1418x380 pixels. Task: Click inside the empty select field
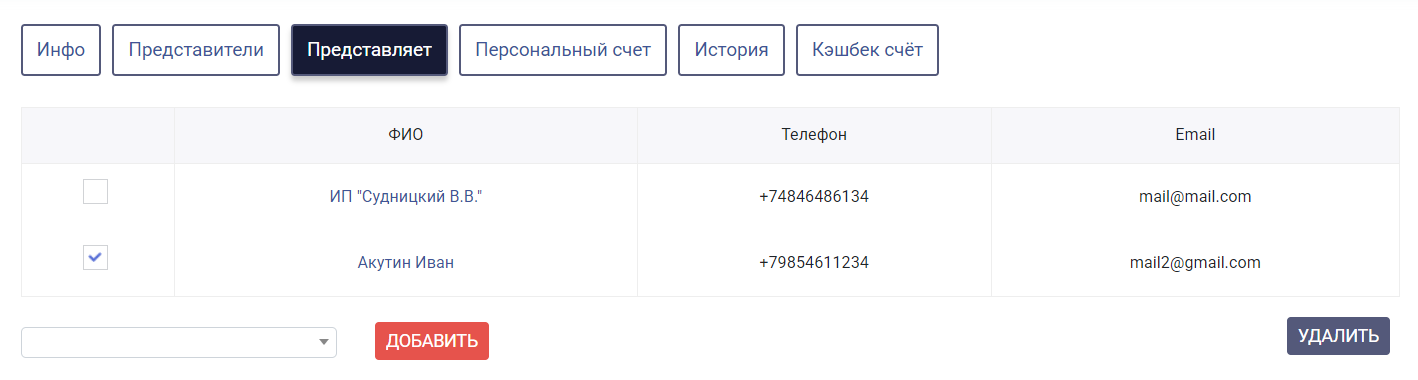(179, 342)
